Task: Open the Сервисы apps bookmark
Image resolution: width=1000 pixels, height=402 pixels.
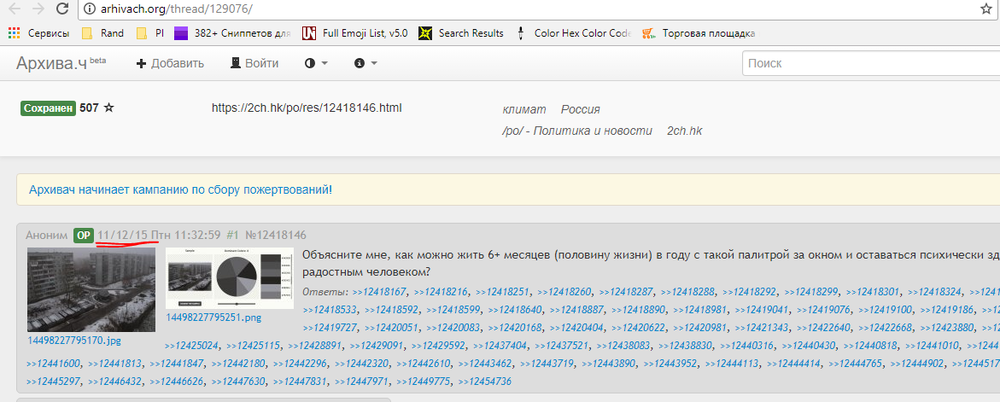Action: 39,33
